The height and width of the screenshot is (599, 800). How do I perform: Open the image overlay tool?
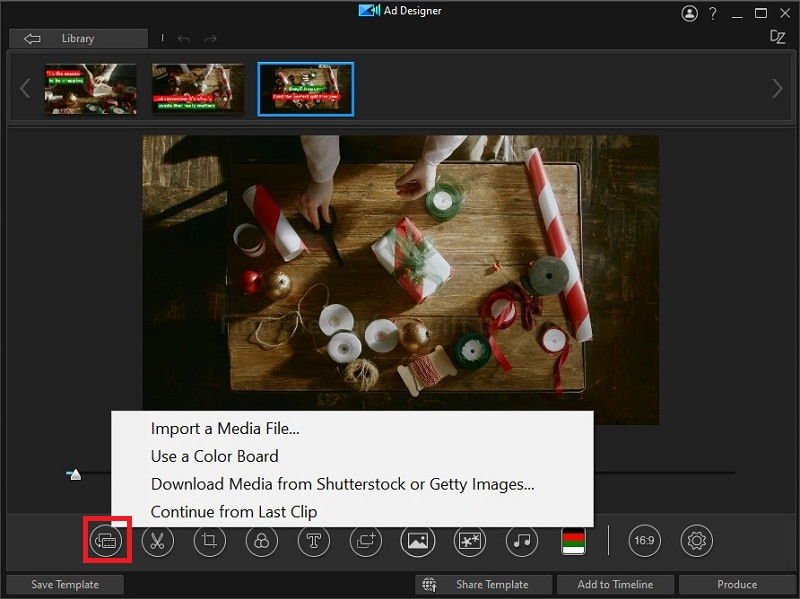[417, 541]
